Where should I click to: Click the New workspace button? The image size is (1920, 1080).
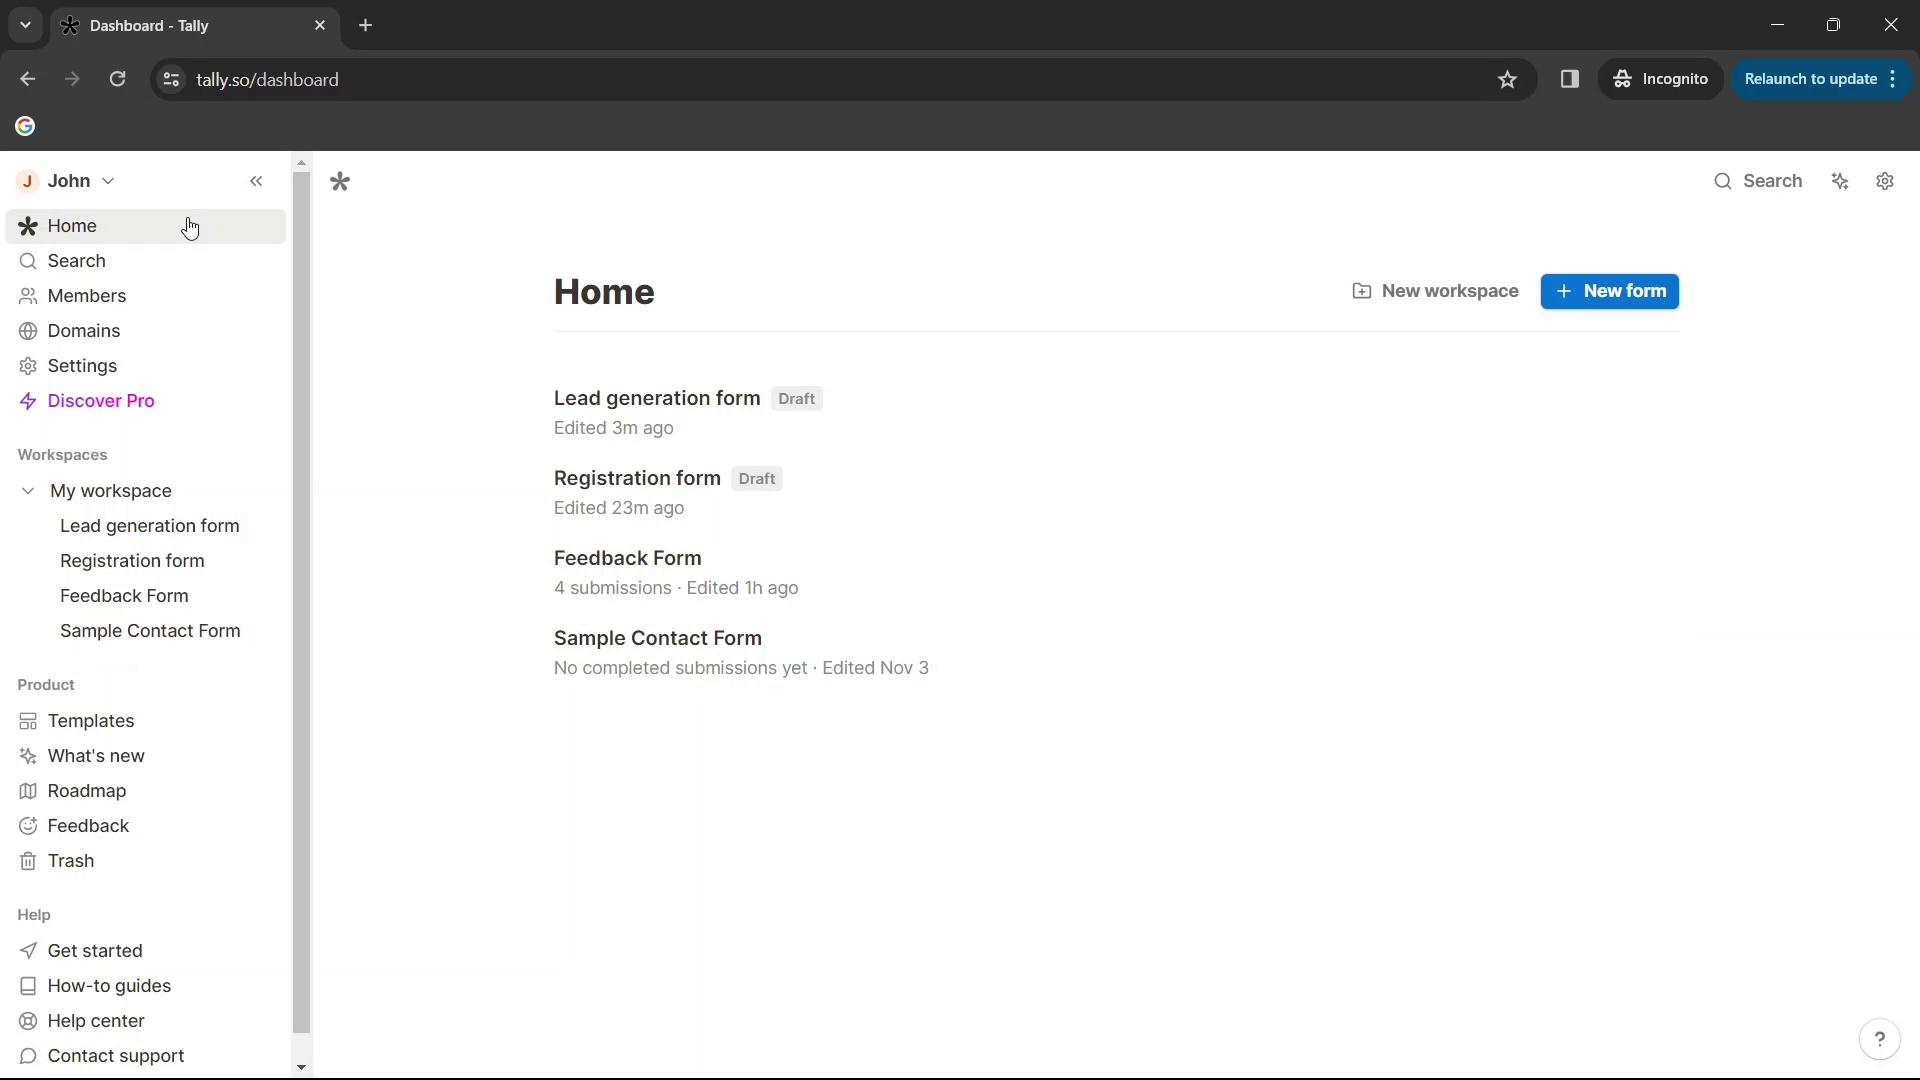click(x=1437, y=290)
